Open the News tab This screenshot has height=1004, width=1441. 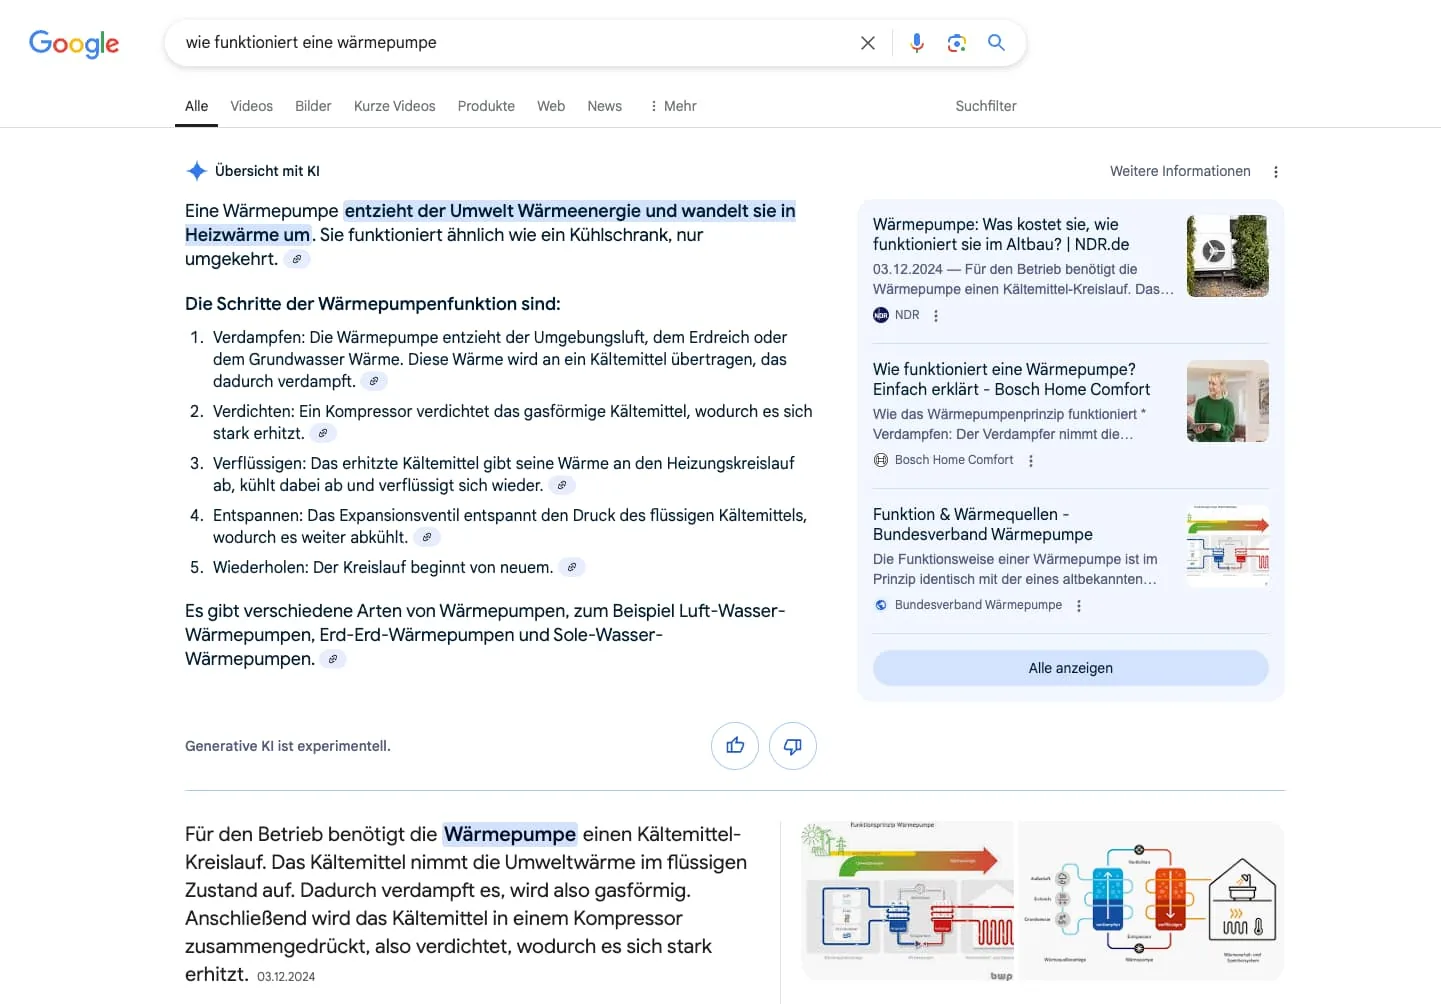(x=605, y=106)
